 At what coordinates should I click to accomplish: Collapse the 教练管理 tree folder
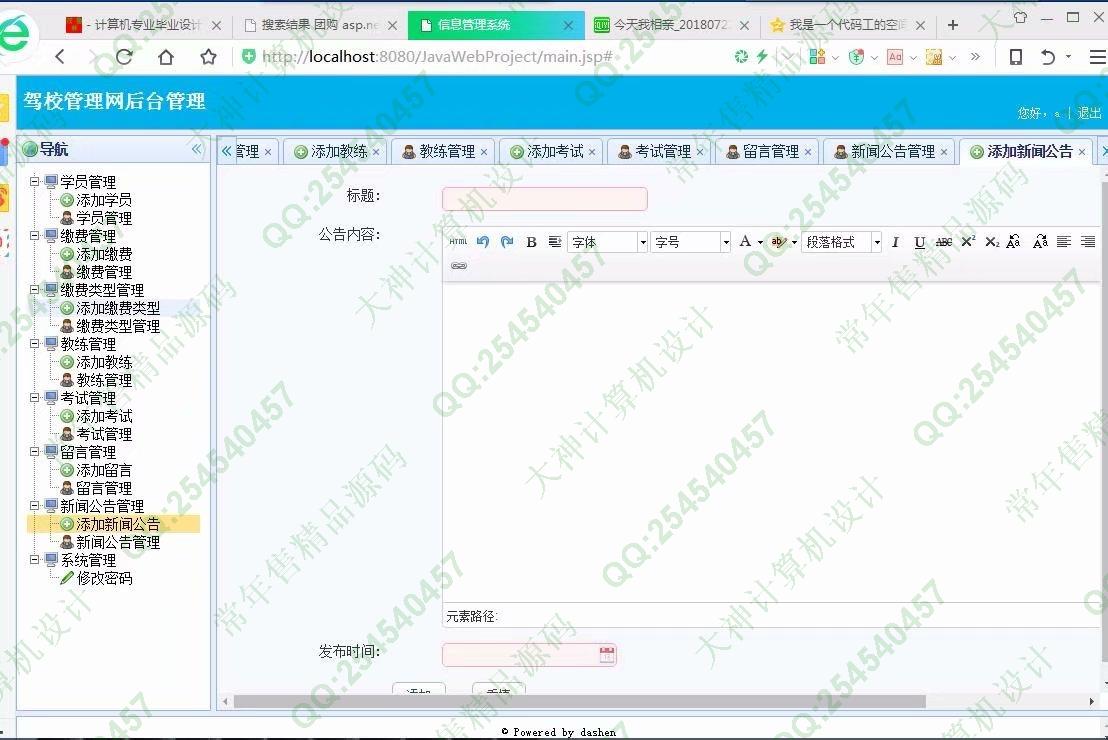point(35,343)
